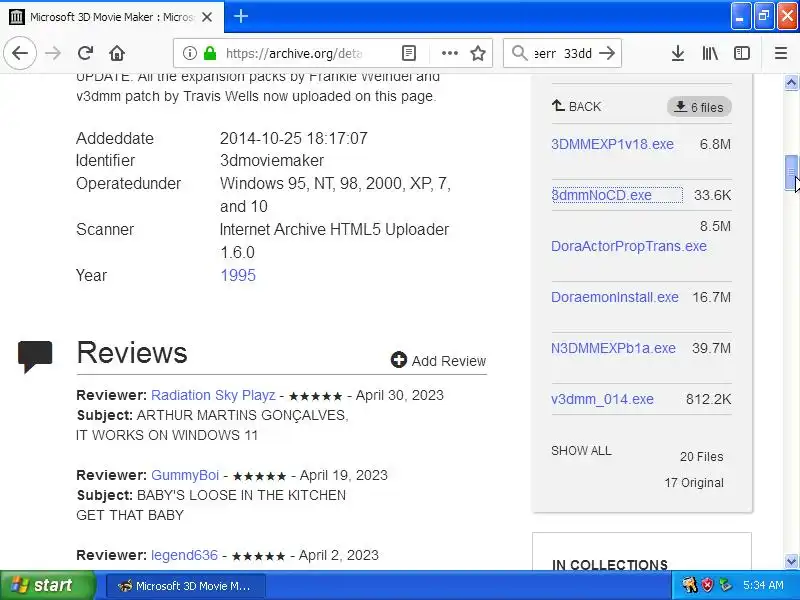Click SHOW ALL files link
This screenshot has height=600, width=800.
tap(581, 451)
